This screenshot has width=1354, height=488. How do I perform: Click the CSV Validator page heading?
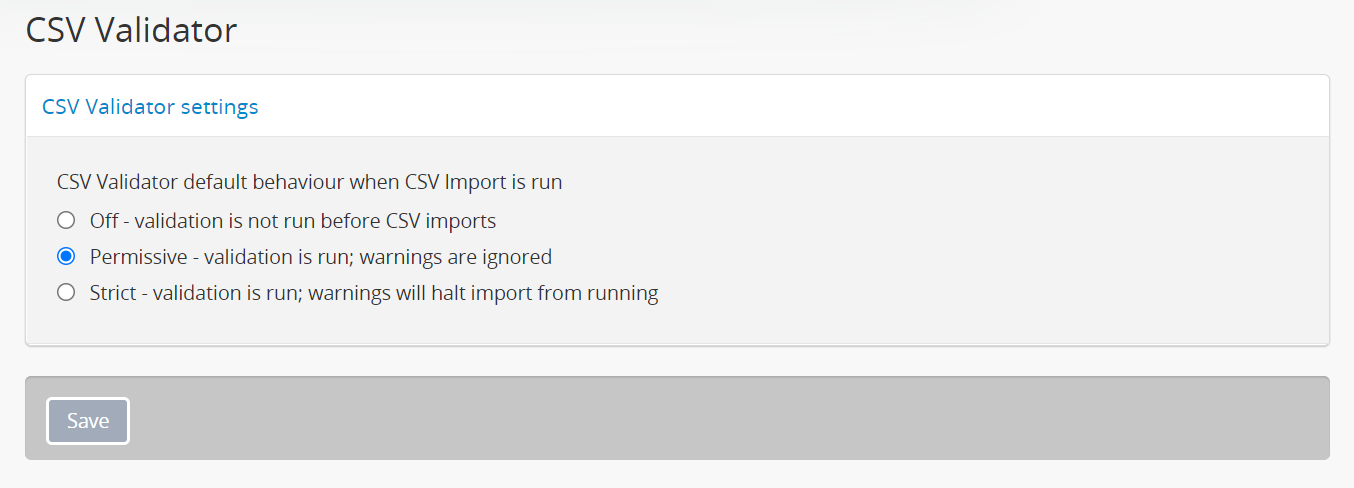pos(131,30)
